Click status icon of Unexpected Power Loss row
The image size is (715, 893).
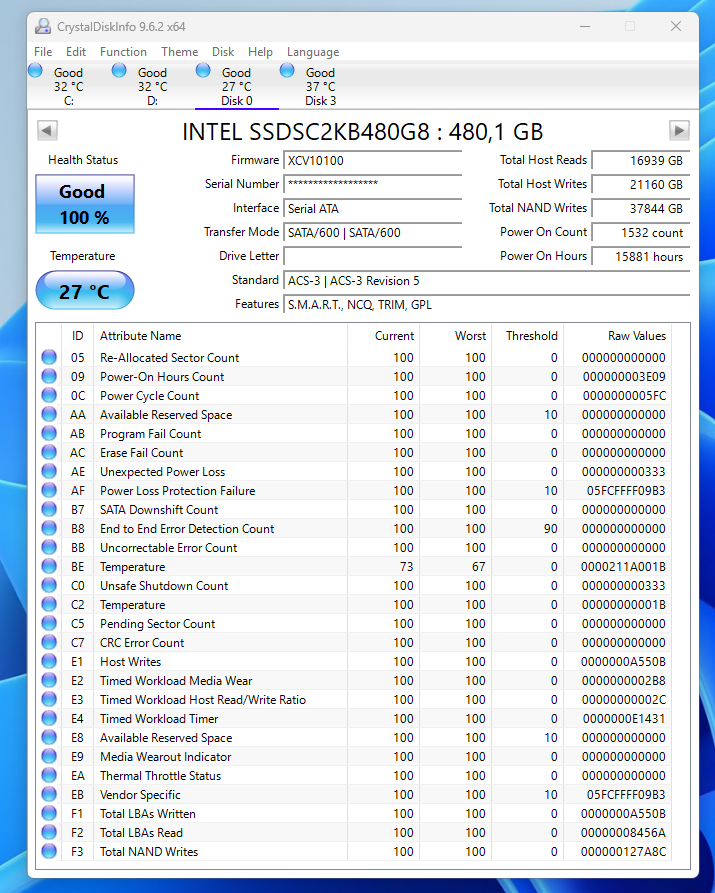[49, 471]
